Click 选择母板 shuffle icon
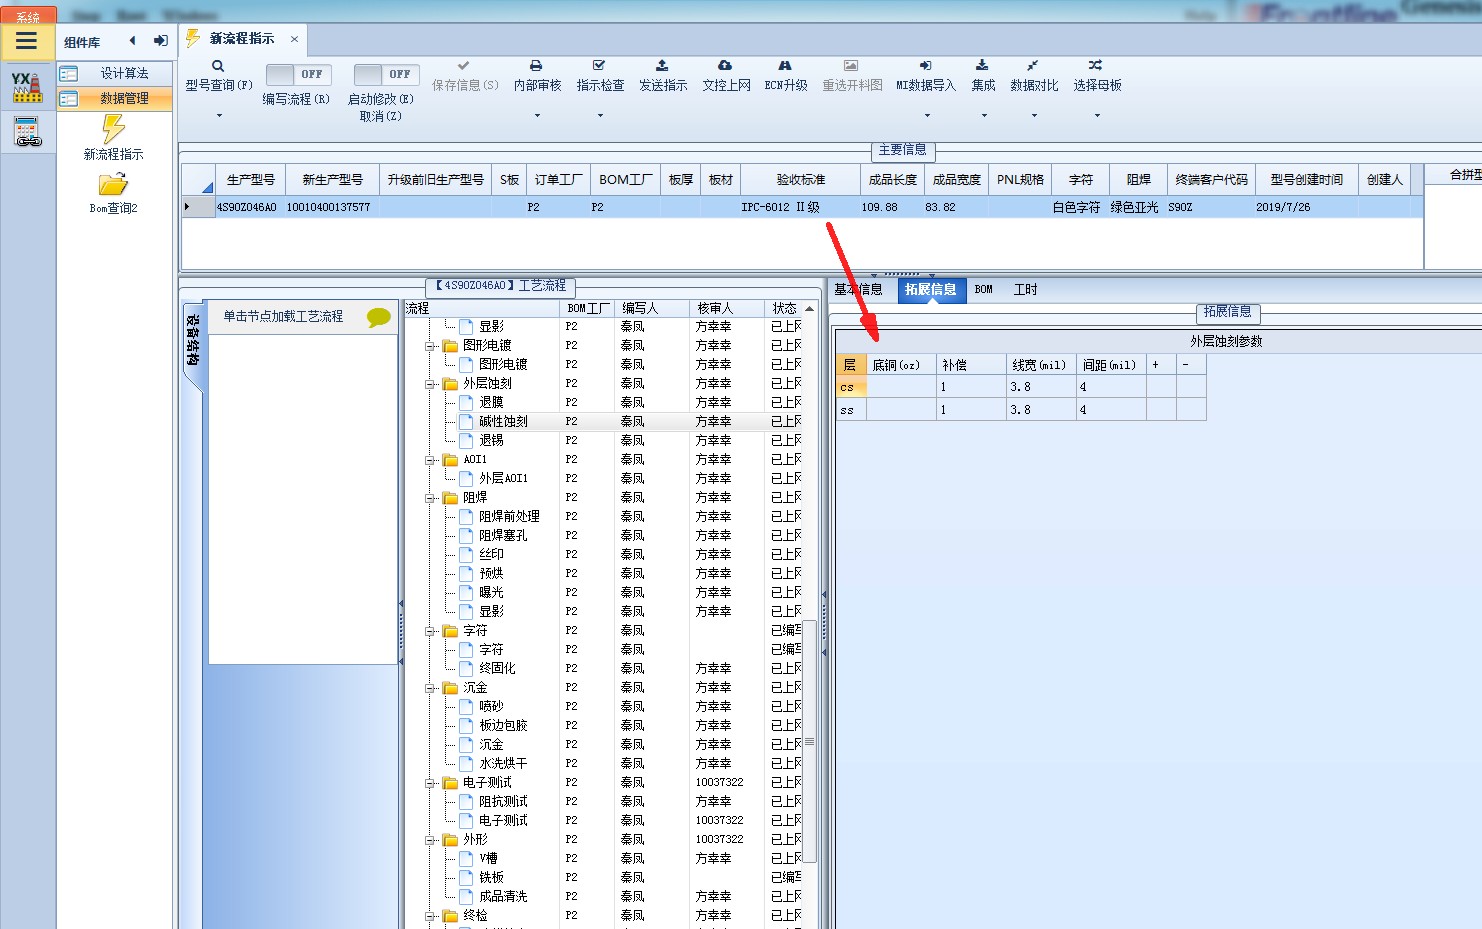Viewport: 1482px width, 929px height. point(1096,65)
